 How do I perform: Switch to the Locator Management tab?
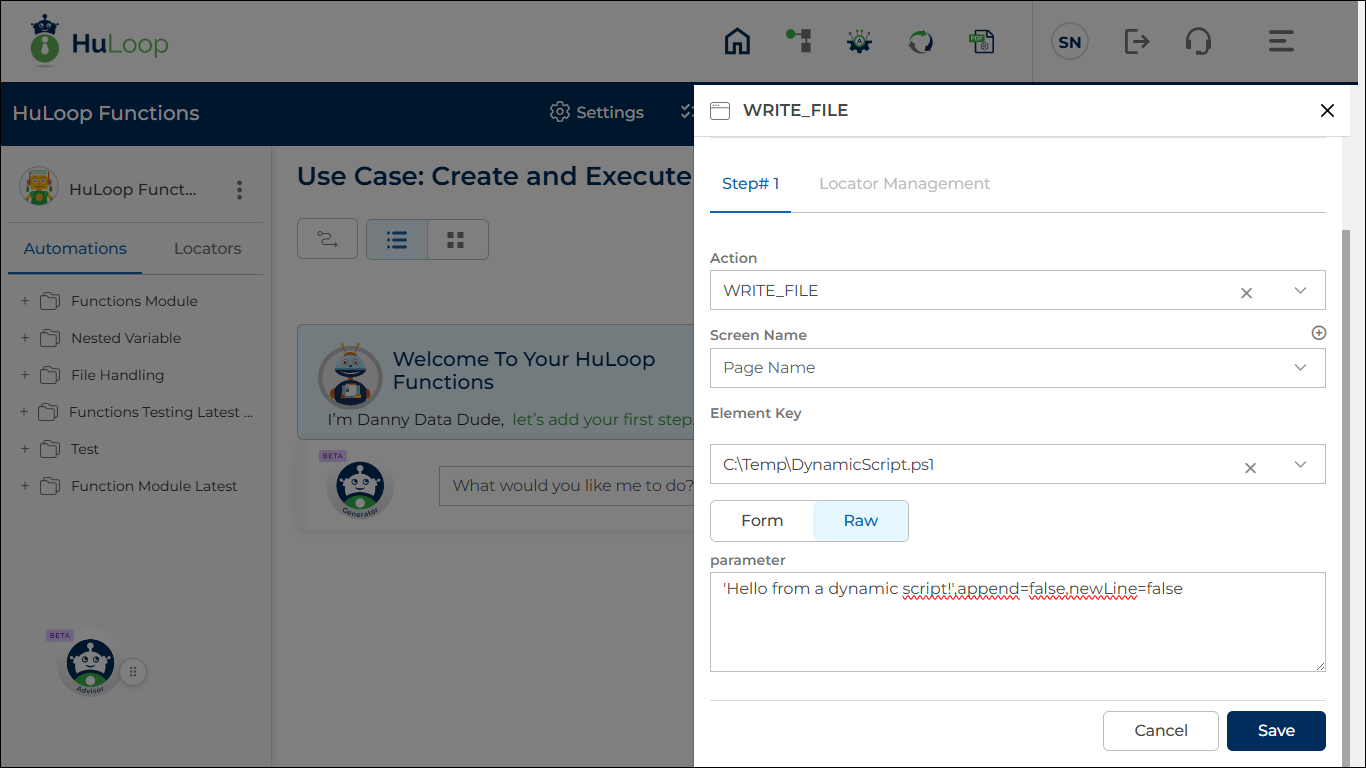(x=904, y=184)
